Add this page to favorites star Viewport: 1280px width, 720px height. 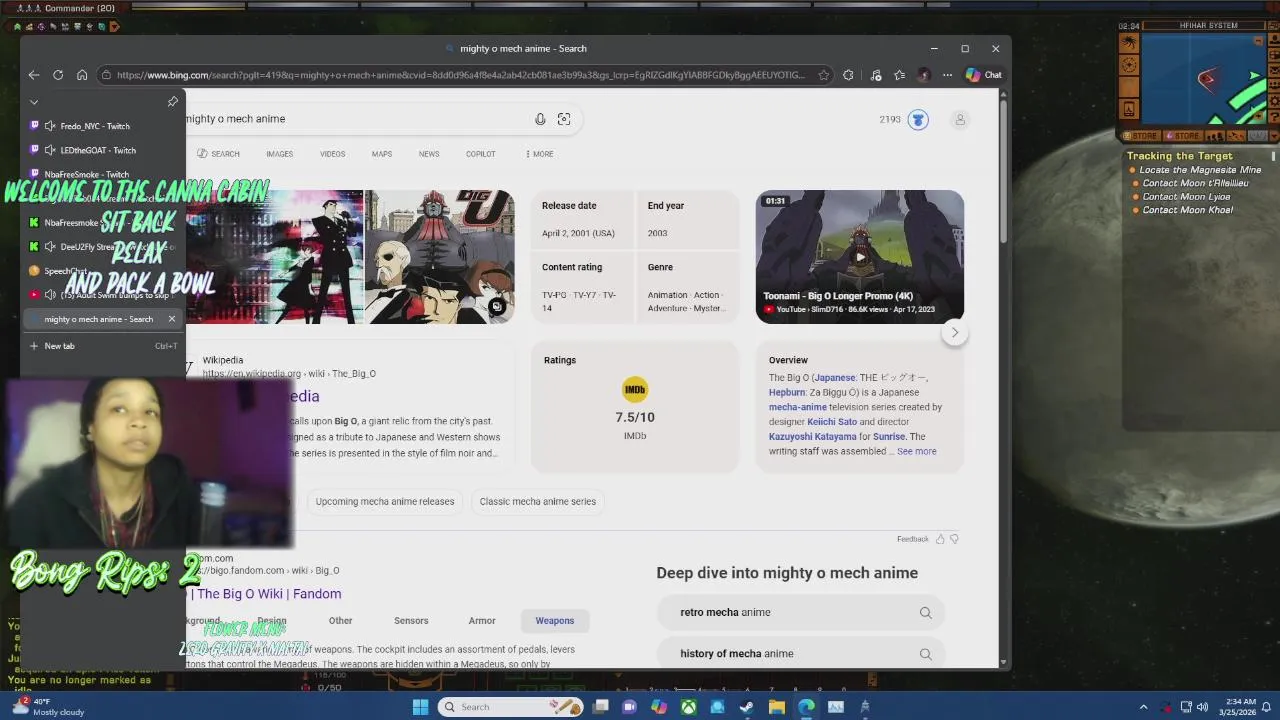pos(823,75)
